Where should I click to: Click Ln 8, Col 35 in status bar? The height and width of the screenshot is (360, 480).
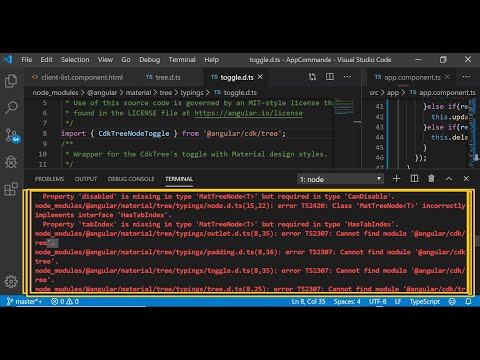pyautogui.click(x=308, y=301)
